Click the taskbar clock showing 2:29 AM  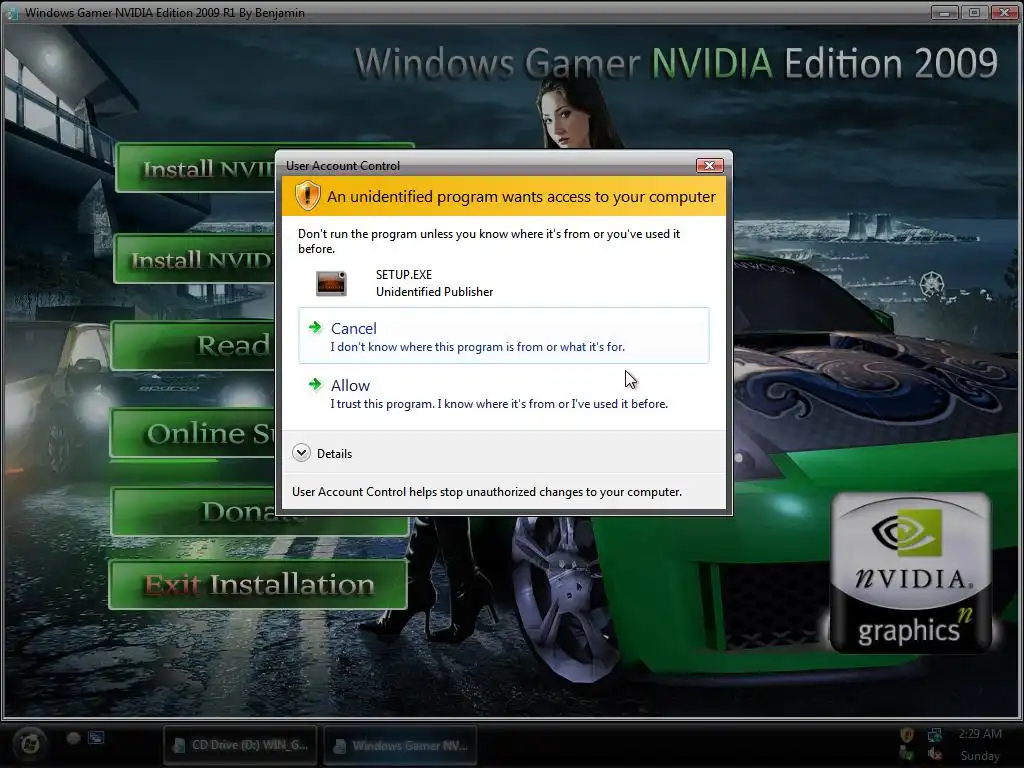click(980, 734)
